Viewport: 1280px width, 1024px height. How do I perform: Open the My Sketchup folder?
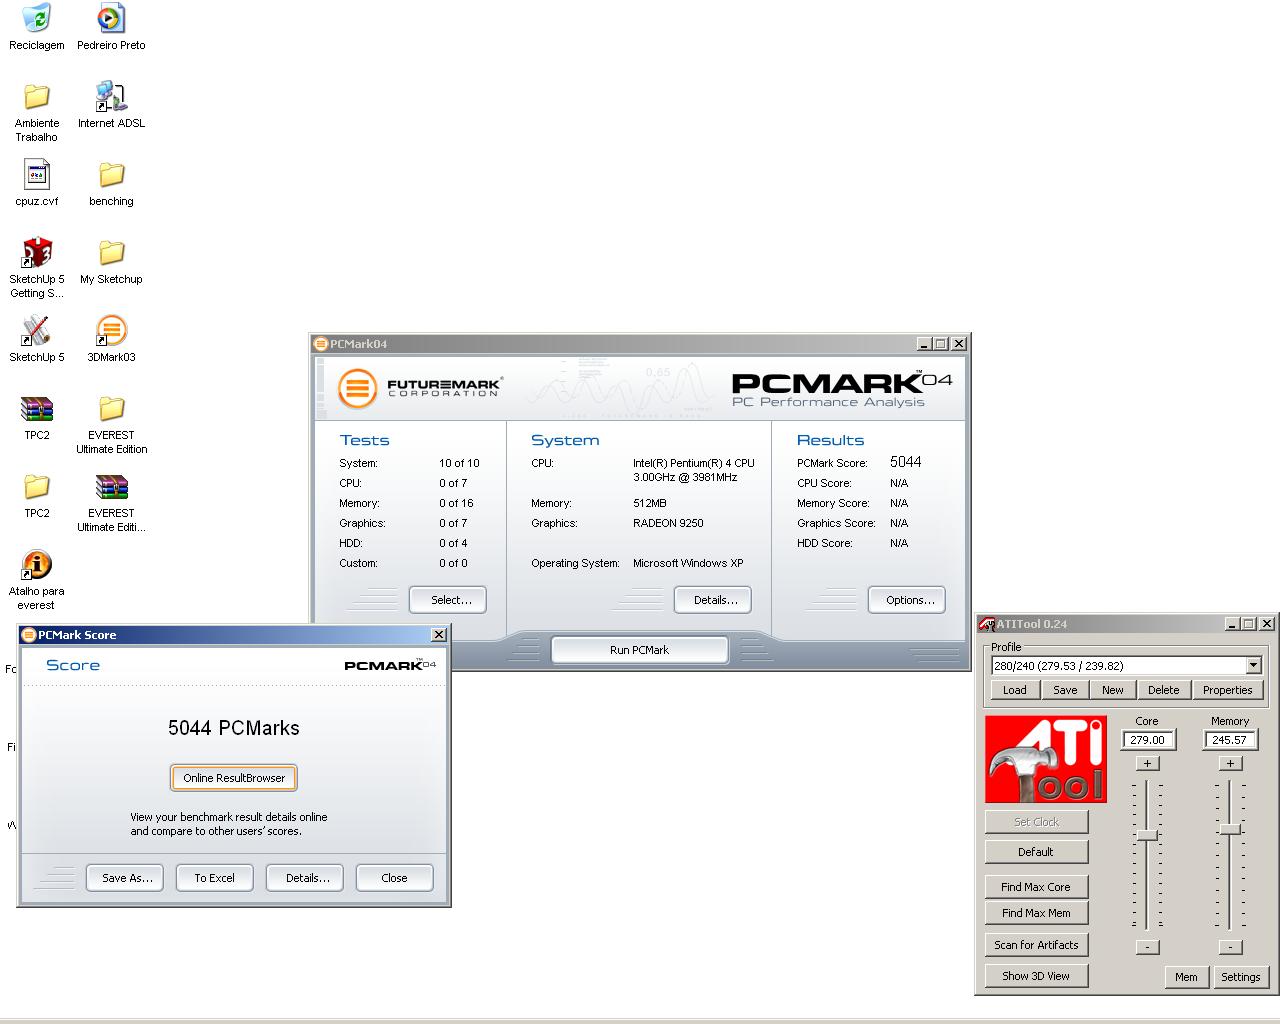pos(111,261)
